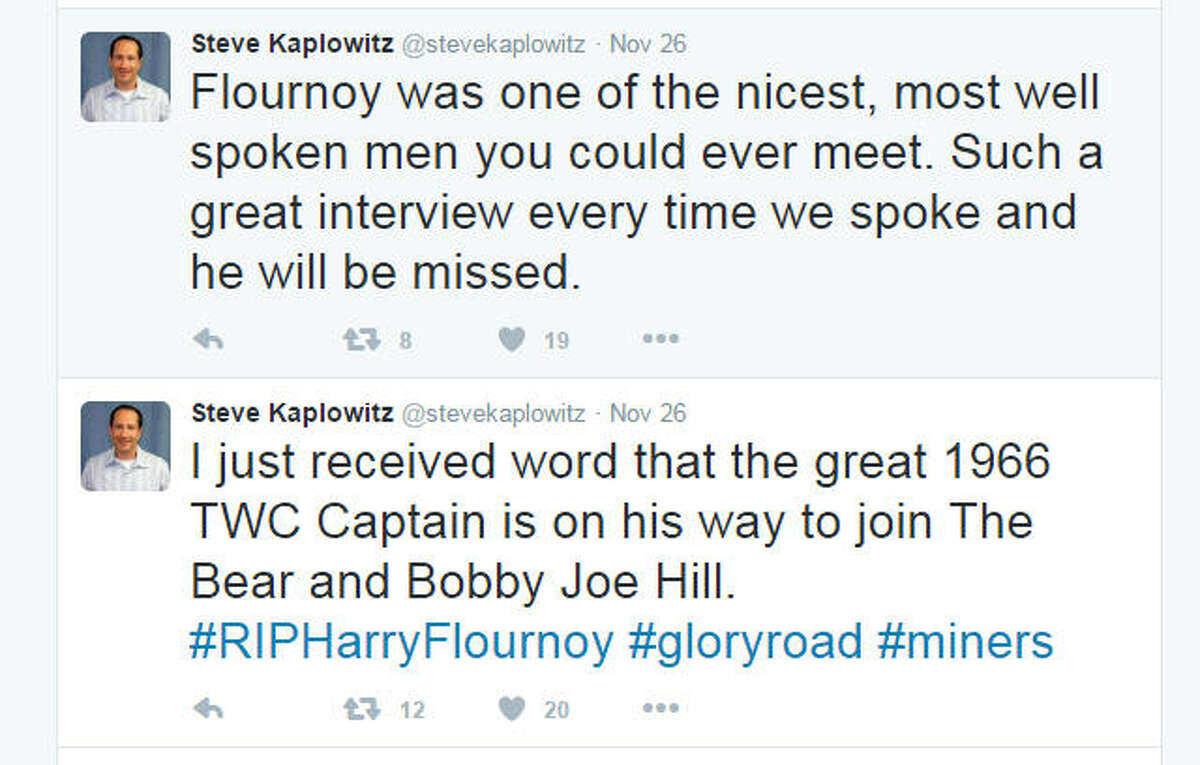Like the tweet showing 20 likes
Viewport: 1200px width, 765px height.
512,709
